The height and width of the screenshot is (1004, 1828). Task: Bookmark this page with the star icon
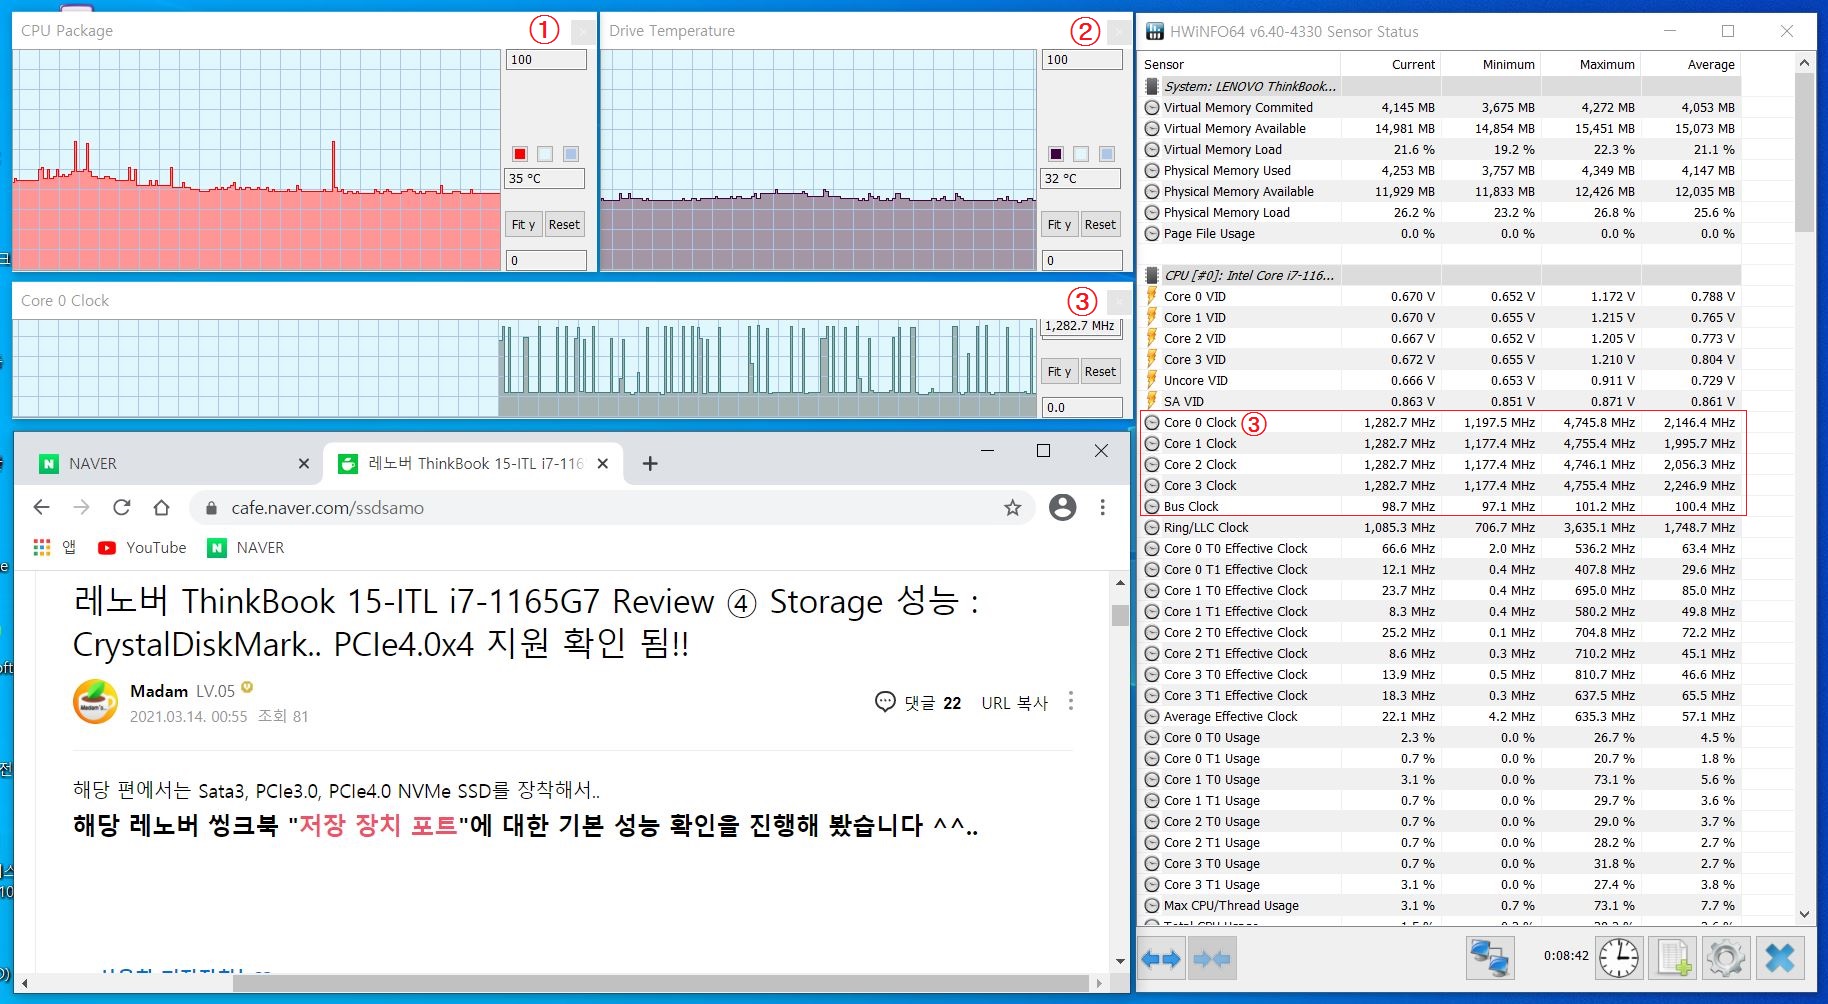tap(1012, 508)
